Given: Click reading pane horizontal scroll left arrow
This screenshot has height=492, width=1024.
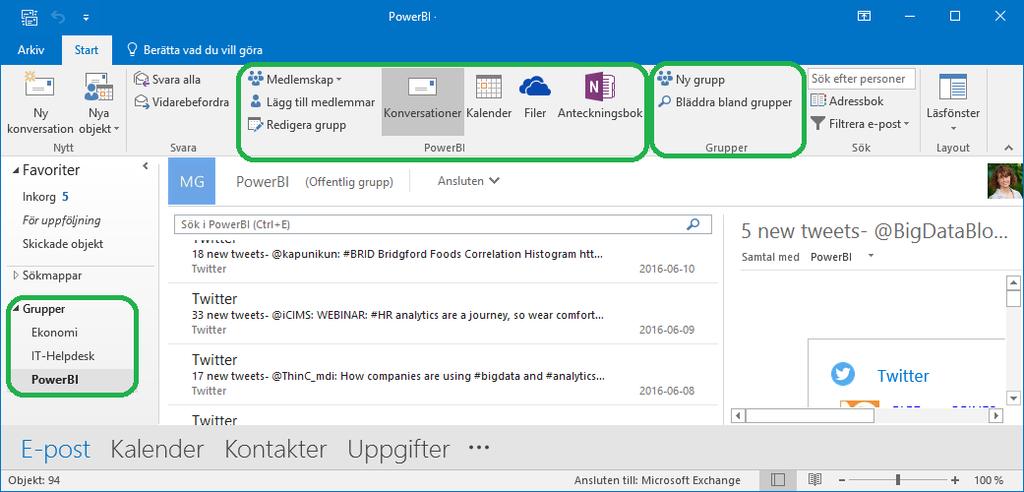Looking at the screenshot, I should 738,416.
